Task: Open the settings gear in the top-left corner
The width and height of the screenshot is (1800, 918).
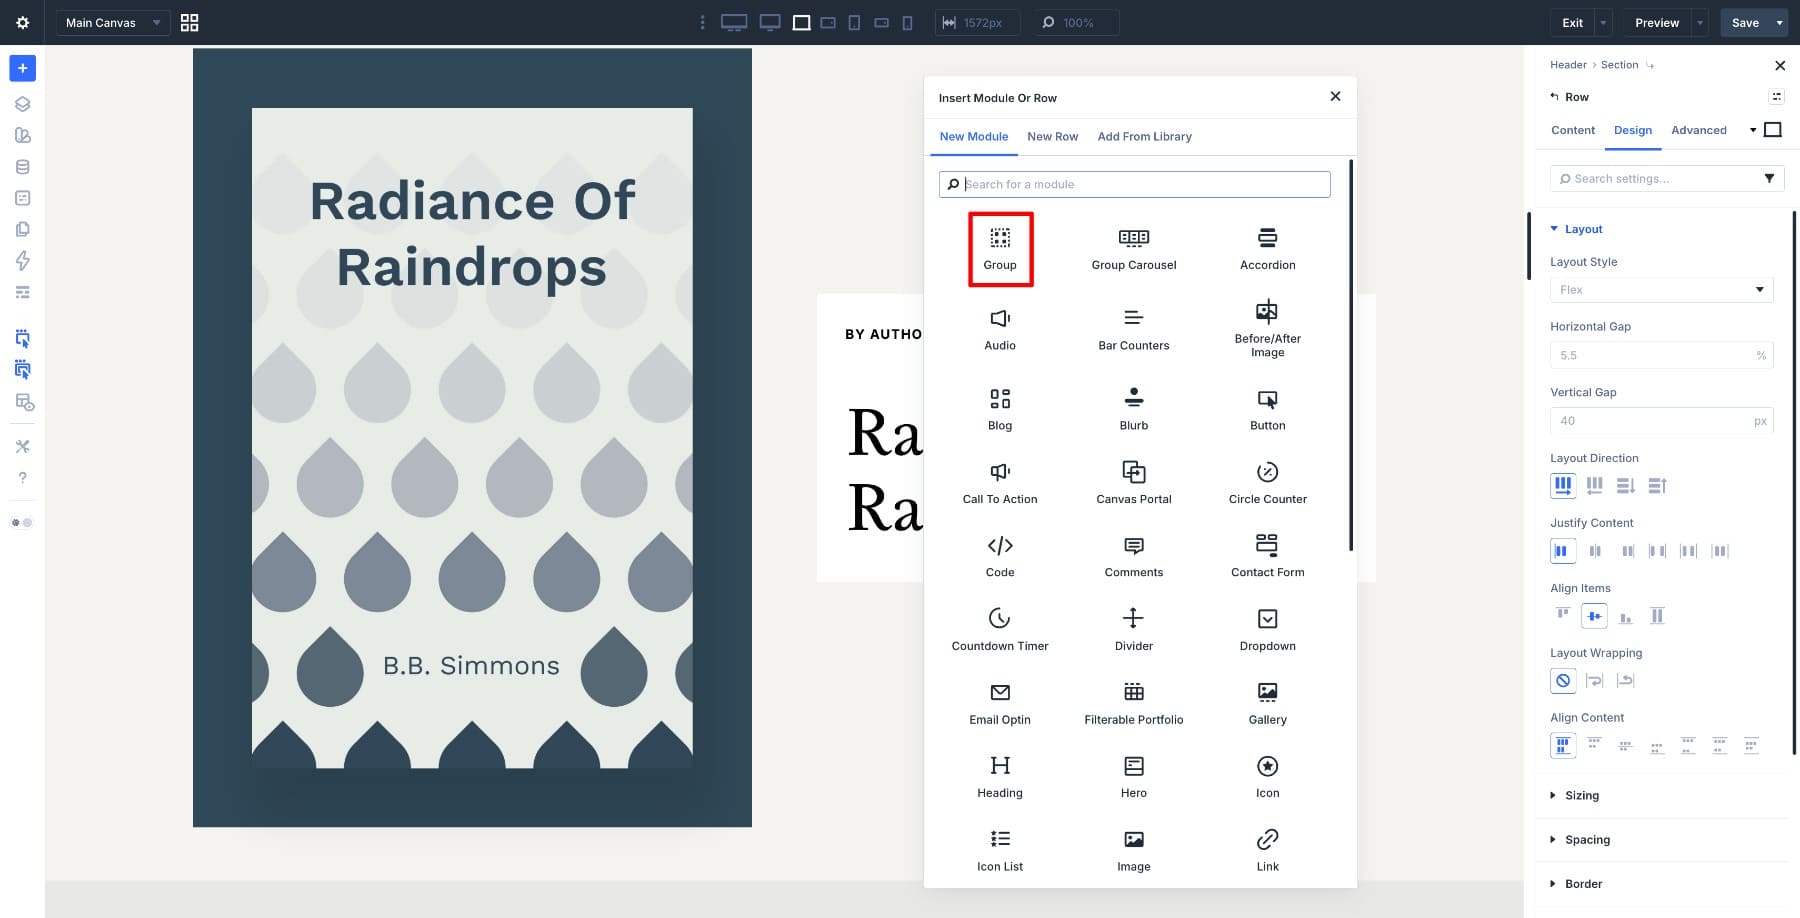Action: tap(22, 22)
